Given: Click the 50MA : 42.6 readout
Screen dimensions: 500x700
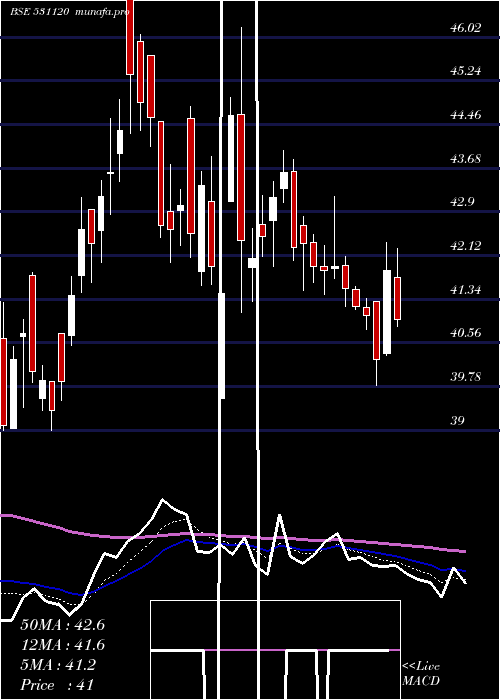Looking at the screenshot, I should coord(62,625).
